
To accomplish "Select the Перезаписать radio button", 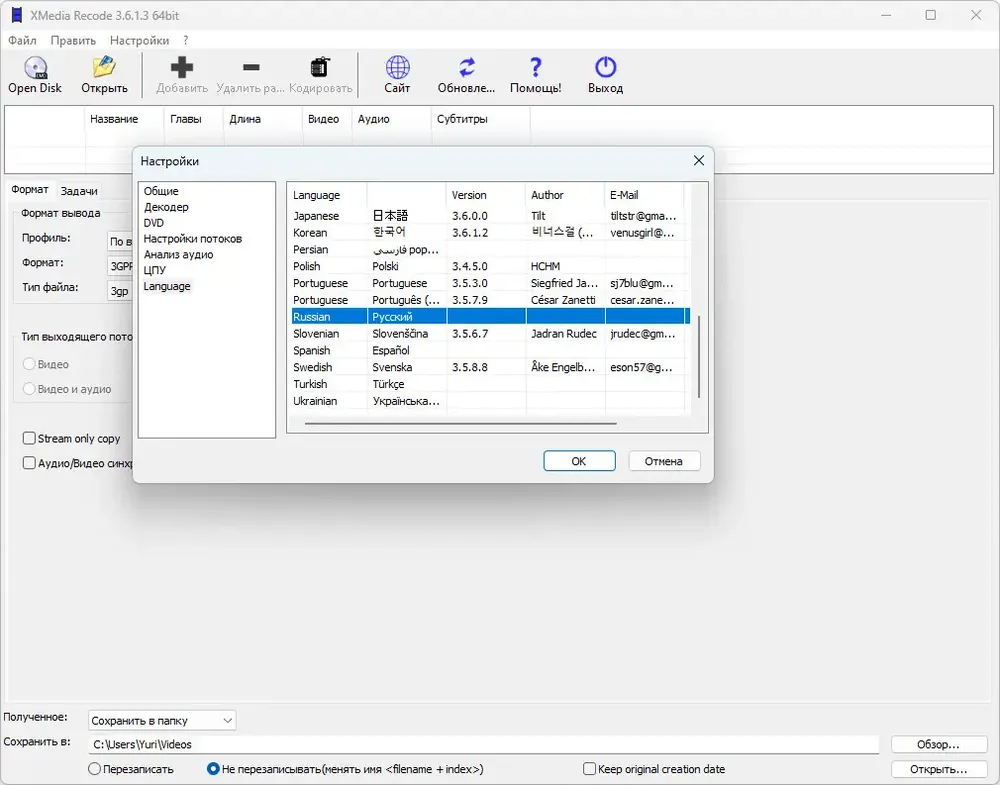I will 94,768.
